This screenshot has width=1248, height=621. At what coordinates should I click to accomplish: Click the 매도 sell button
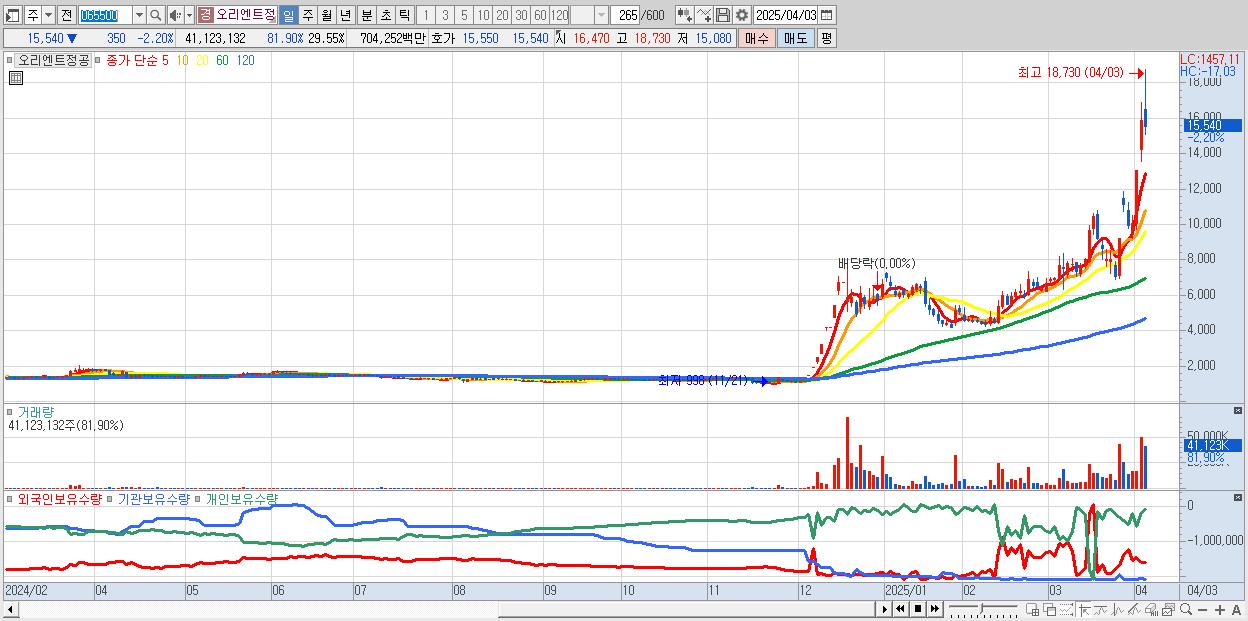(x=795, y=38)
